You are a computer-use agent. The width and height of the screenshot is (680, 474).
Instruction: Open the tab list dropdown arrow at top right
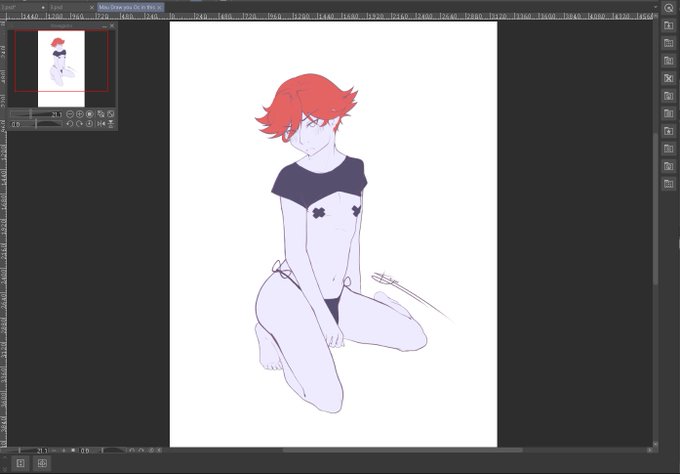655,7
